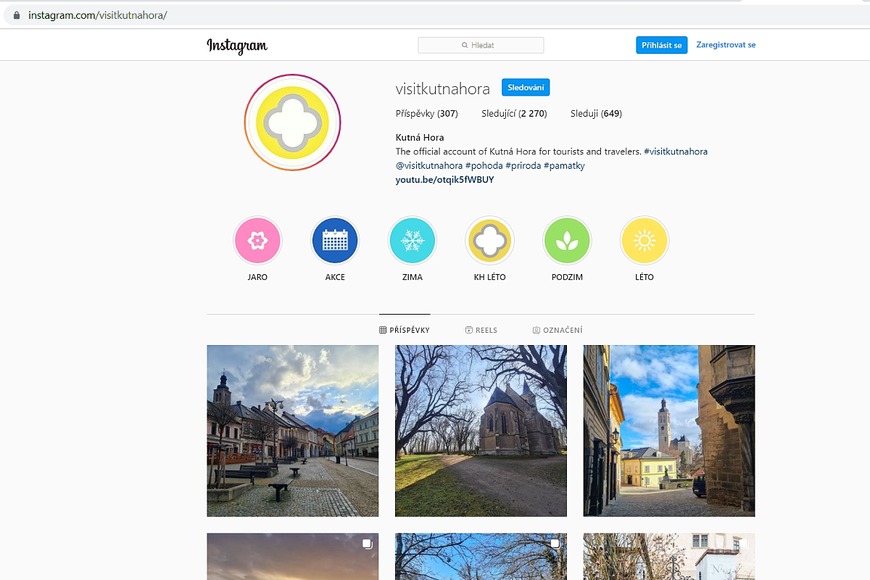Open the AKCE calendar highlight
Viewport: 870px width, 580px height.
click(x=335, y=241)
